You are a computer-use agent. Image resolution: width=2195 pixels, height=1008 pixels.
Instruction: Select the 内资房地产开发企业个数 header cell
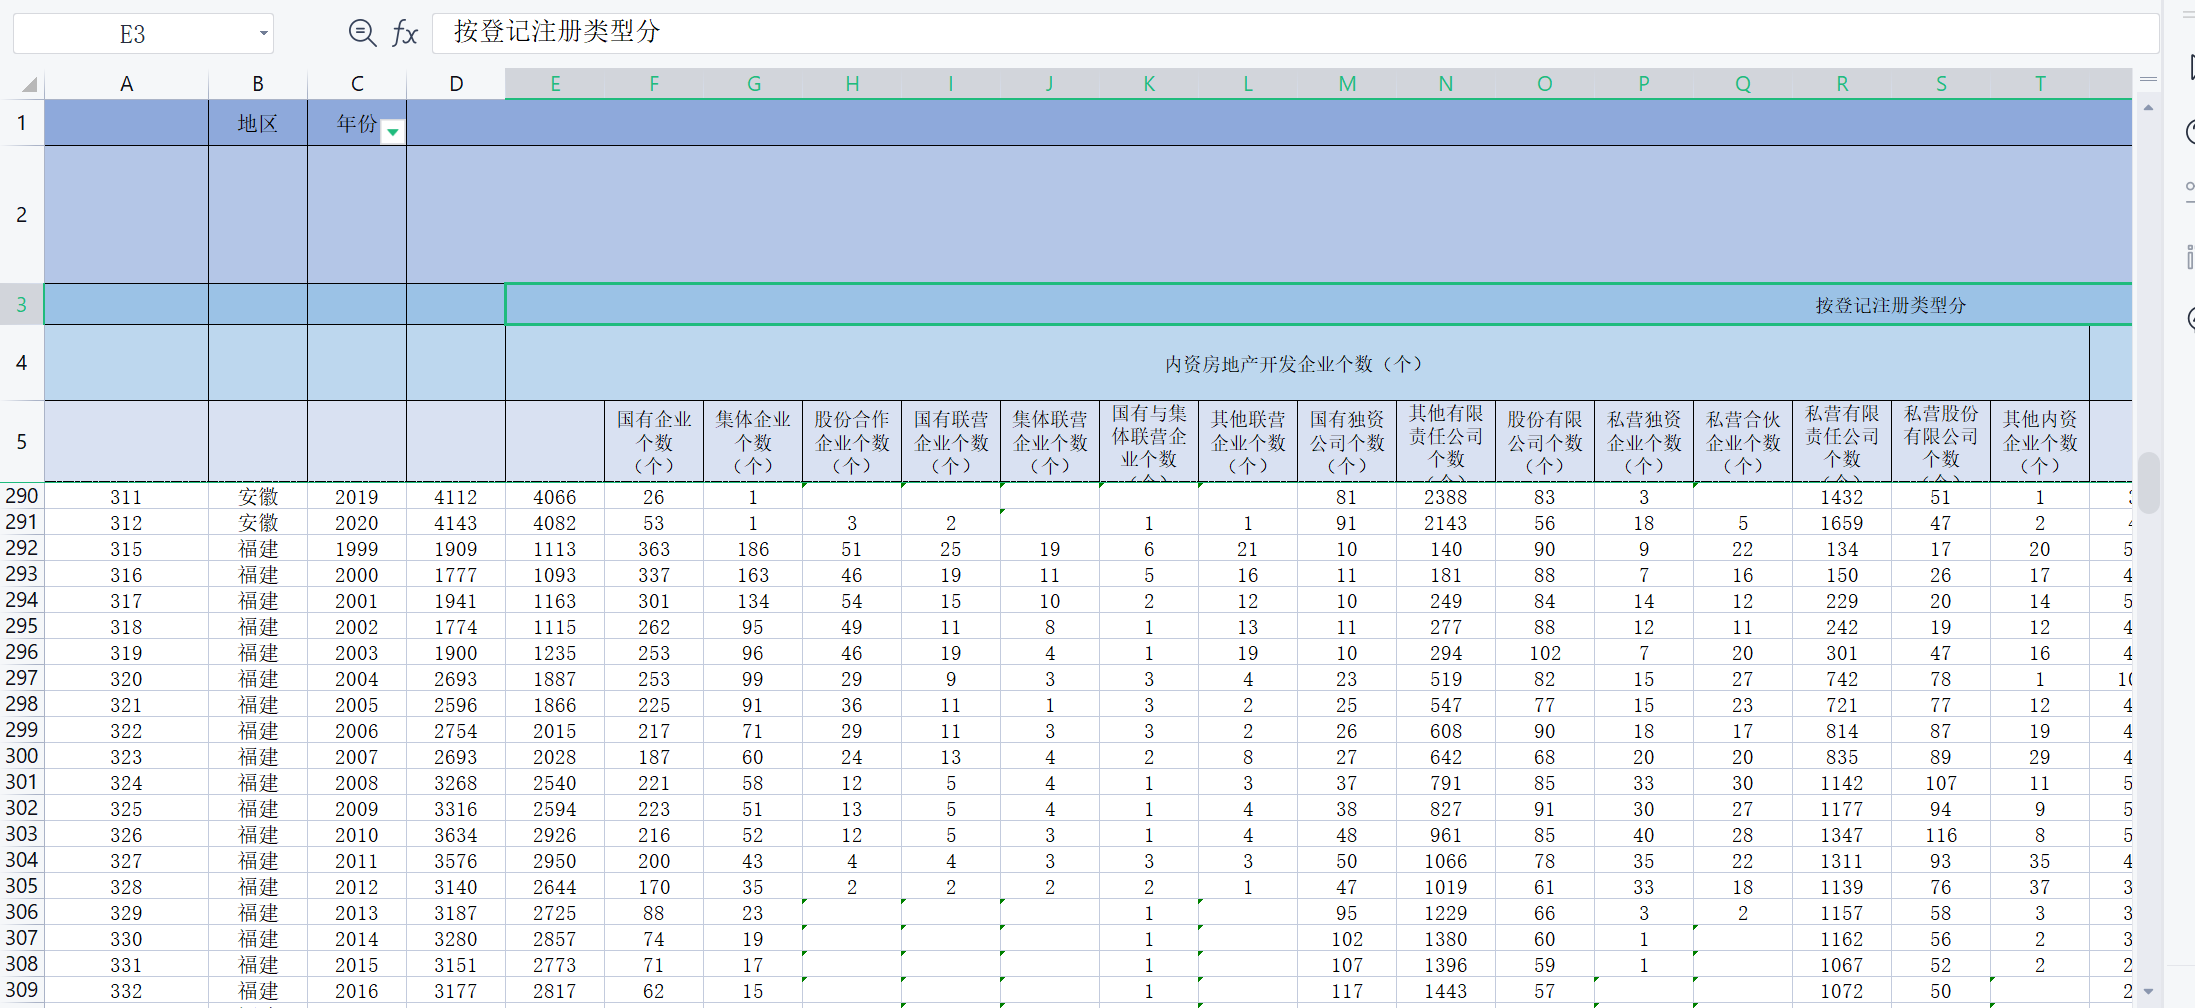[1296, 364]
